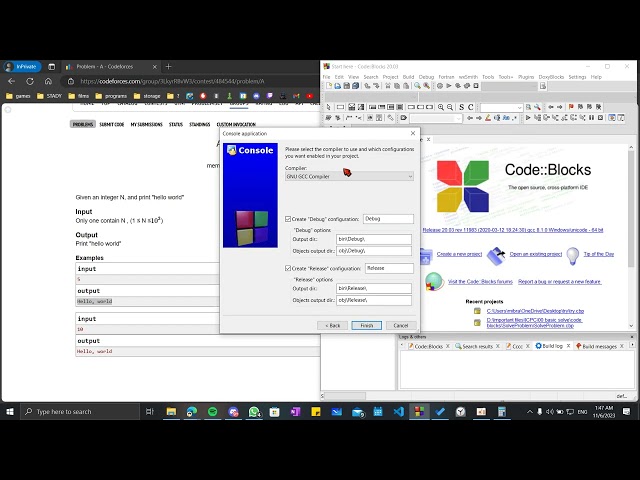Viewport: 640px width, 480px height.
Task: Click New file icon in Code::Blocks toolbar
Action: (x=329, y=86)
